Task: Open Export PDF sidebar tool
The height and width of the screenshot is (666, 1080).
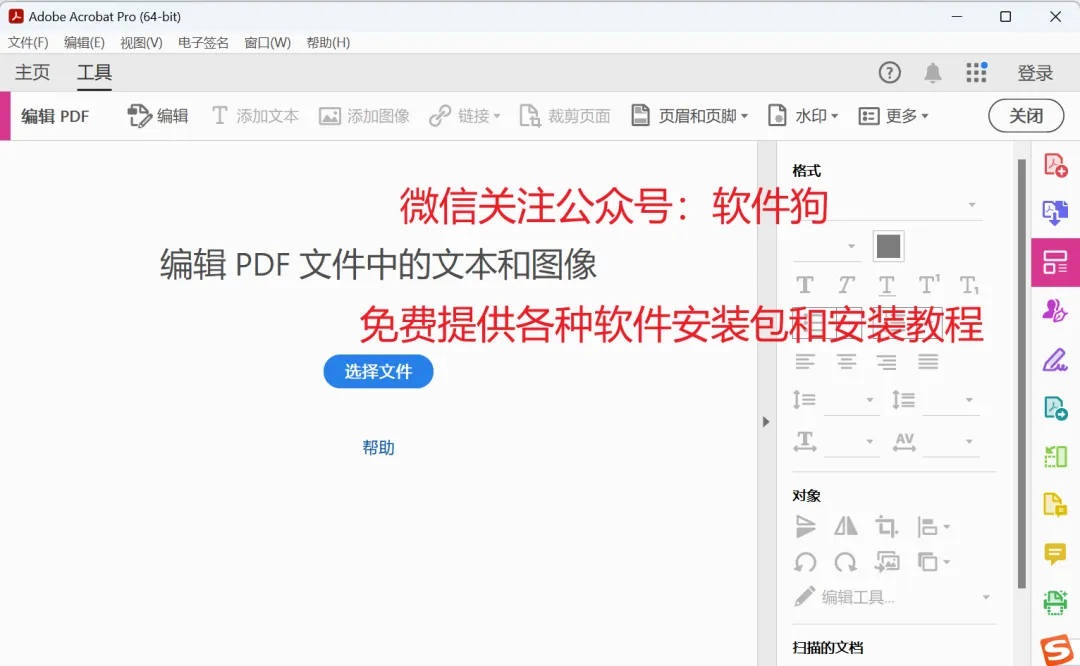Action: 1055,408
